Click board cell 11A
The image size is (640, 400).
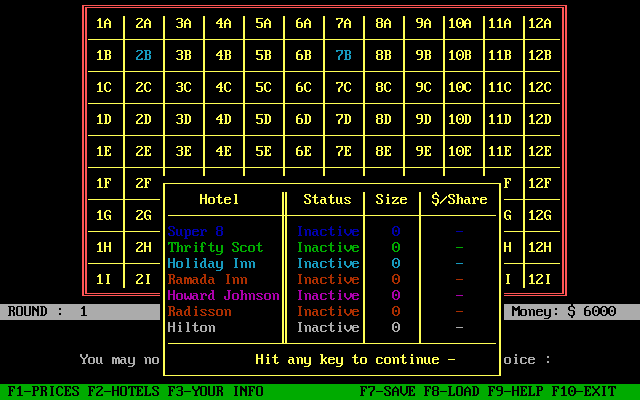(500, 23)
